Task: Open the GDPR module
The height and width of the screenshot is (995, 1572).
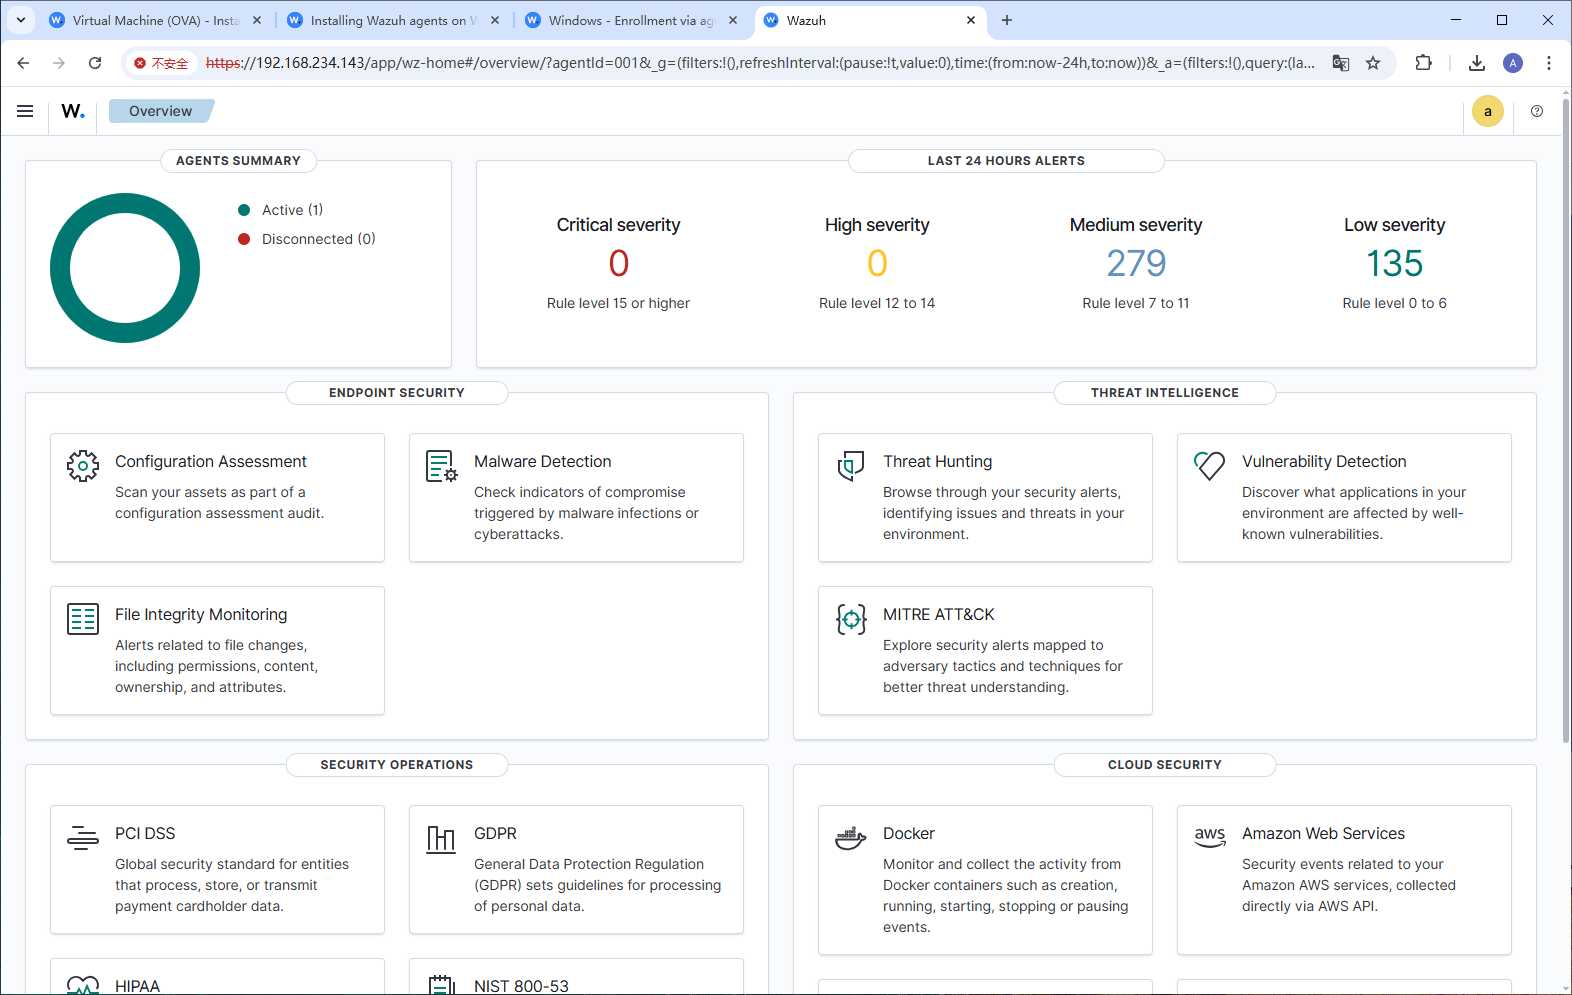Action: click(576, 869)
